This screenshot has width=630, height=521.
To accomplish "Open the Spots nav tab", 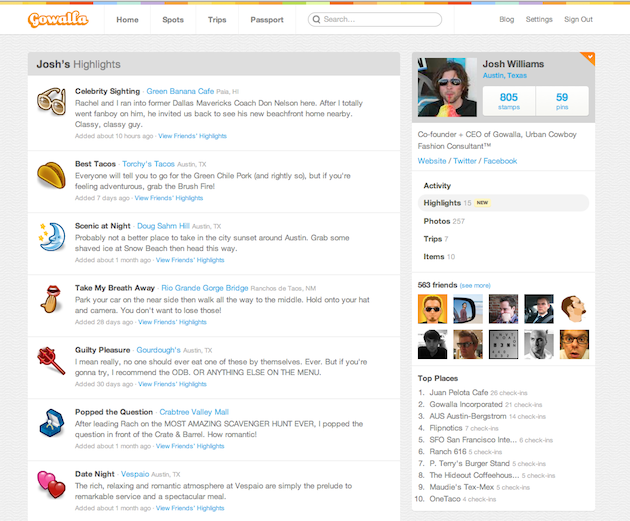I will pos(173,20).
